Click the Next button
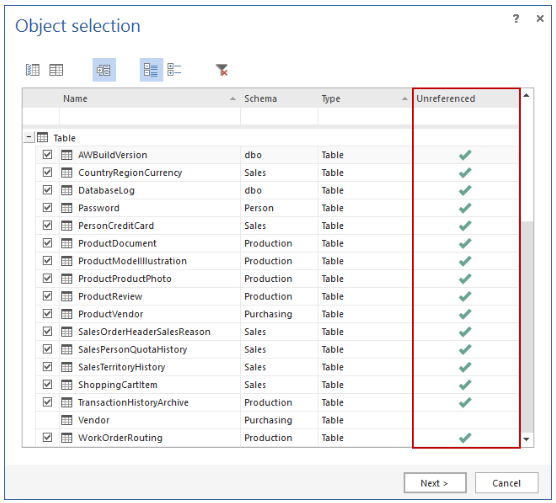Image resolution: width=556 pixels, height=503 pixels. coord(435,483)
